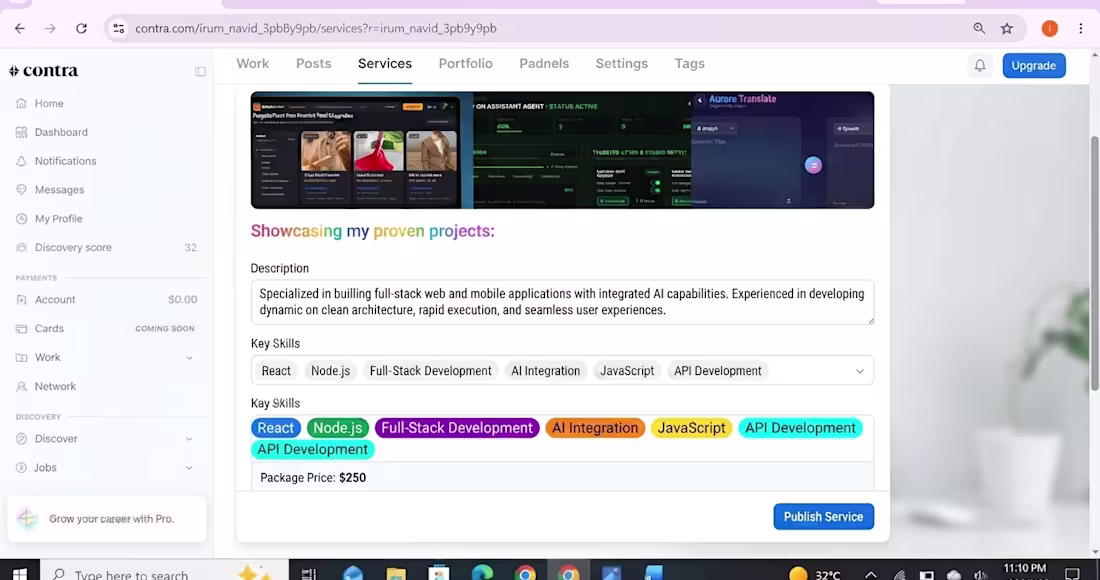Click the gray JavaScript skill chip
Screen dimensions: 1100x580
click(x=626, y=371)
